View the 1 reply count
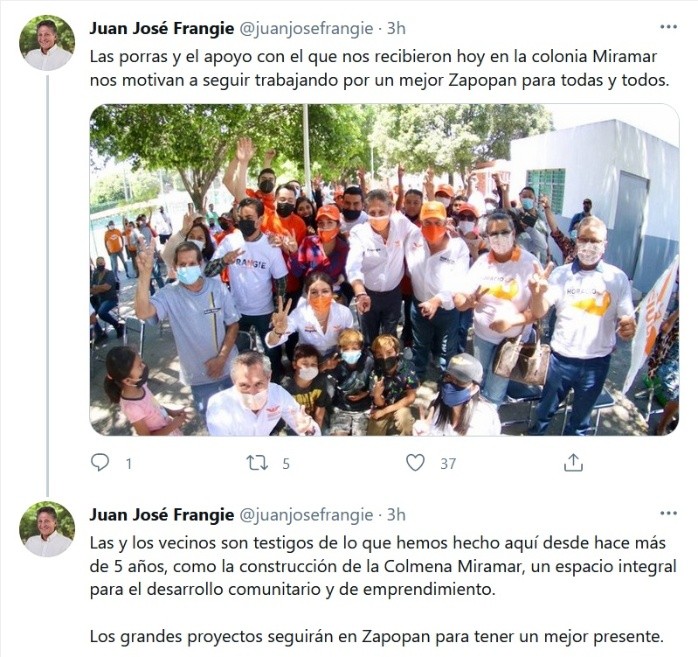The height and width of the screenshot is (657, 698). pyautogui.click(x=128, y=464)
